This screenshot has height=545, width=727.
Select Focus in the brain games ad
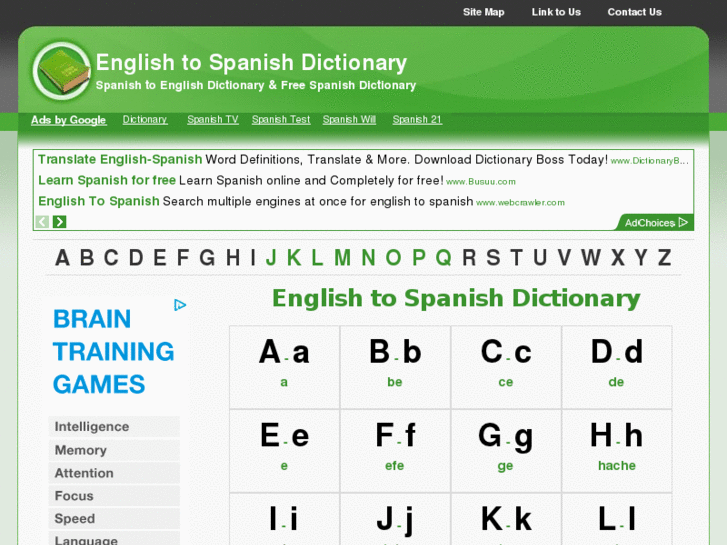tap(114, 496)
